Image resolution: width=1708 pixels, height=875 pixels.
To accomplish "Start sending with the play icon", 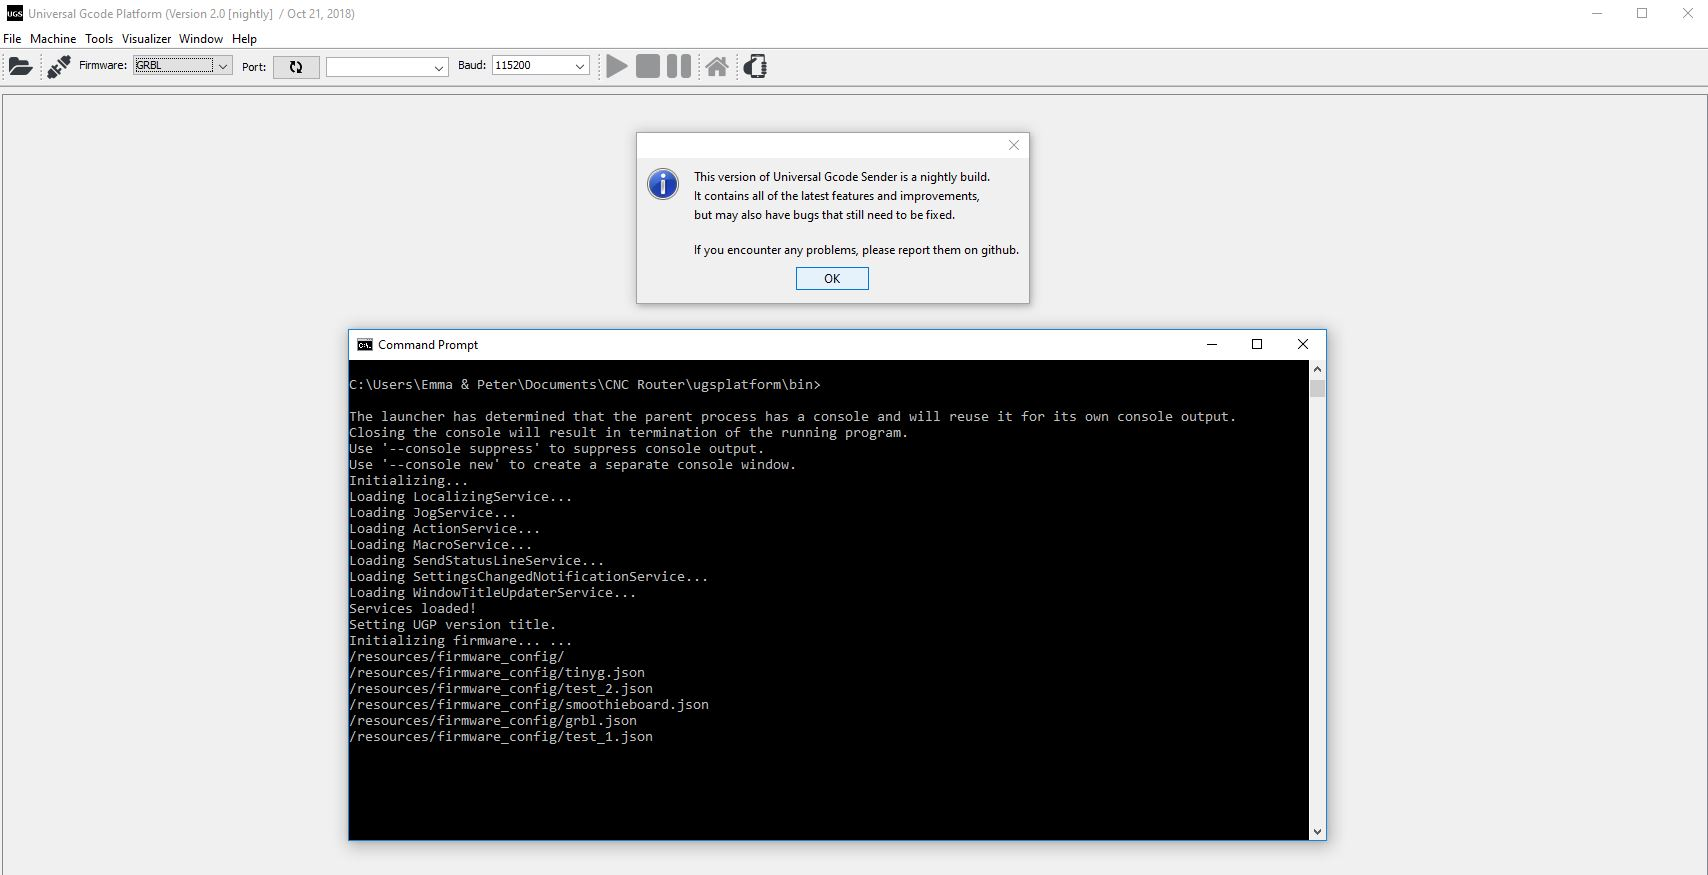I will click(x=617, y=66).
